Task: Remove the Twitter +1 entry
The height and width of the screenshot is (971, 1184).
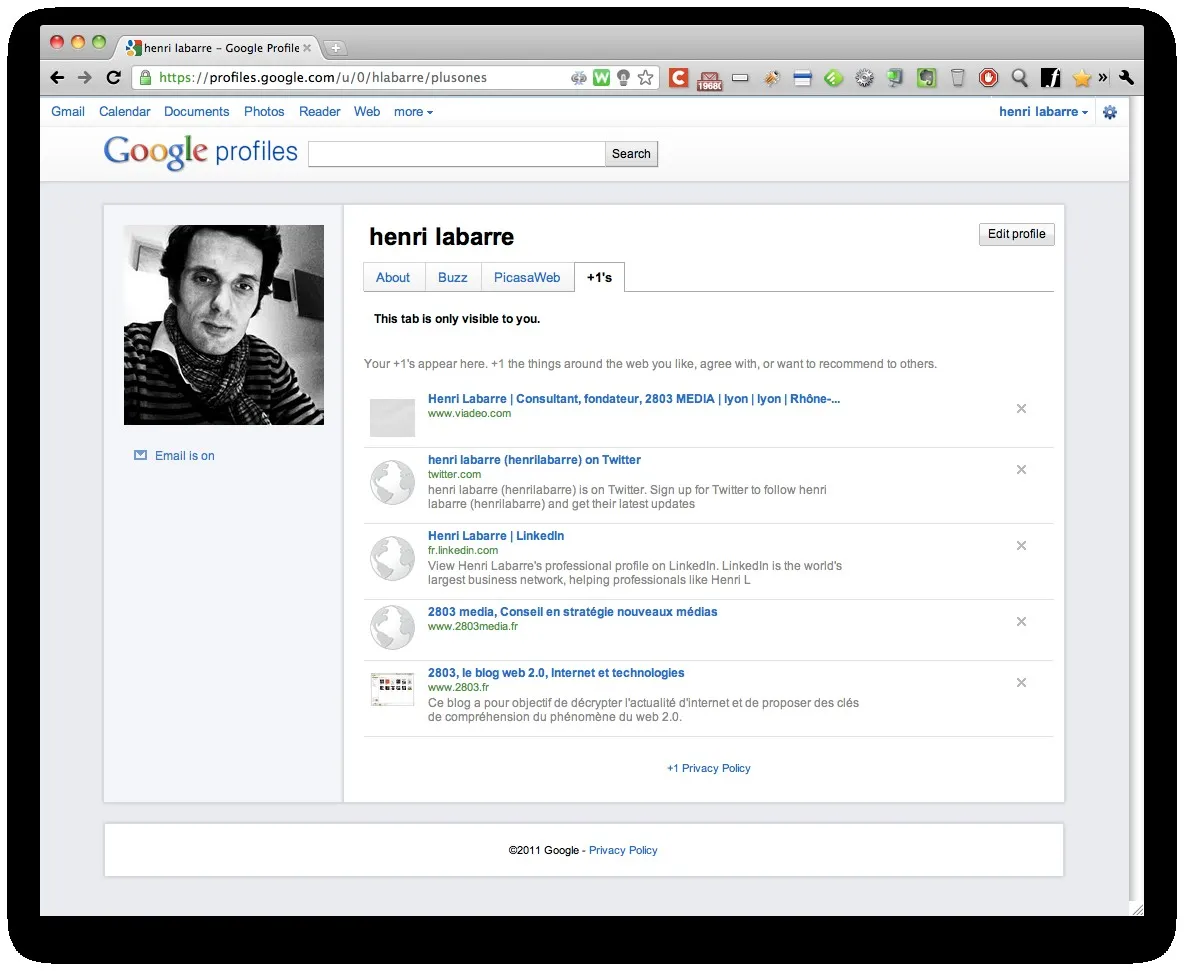Action: [x=1021, y=470]
